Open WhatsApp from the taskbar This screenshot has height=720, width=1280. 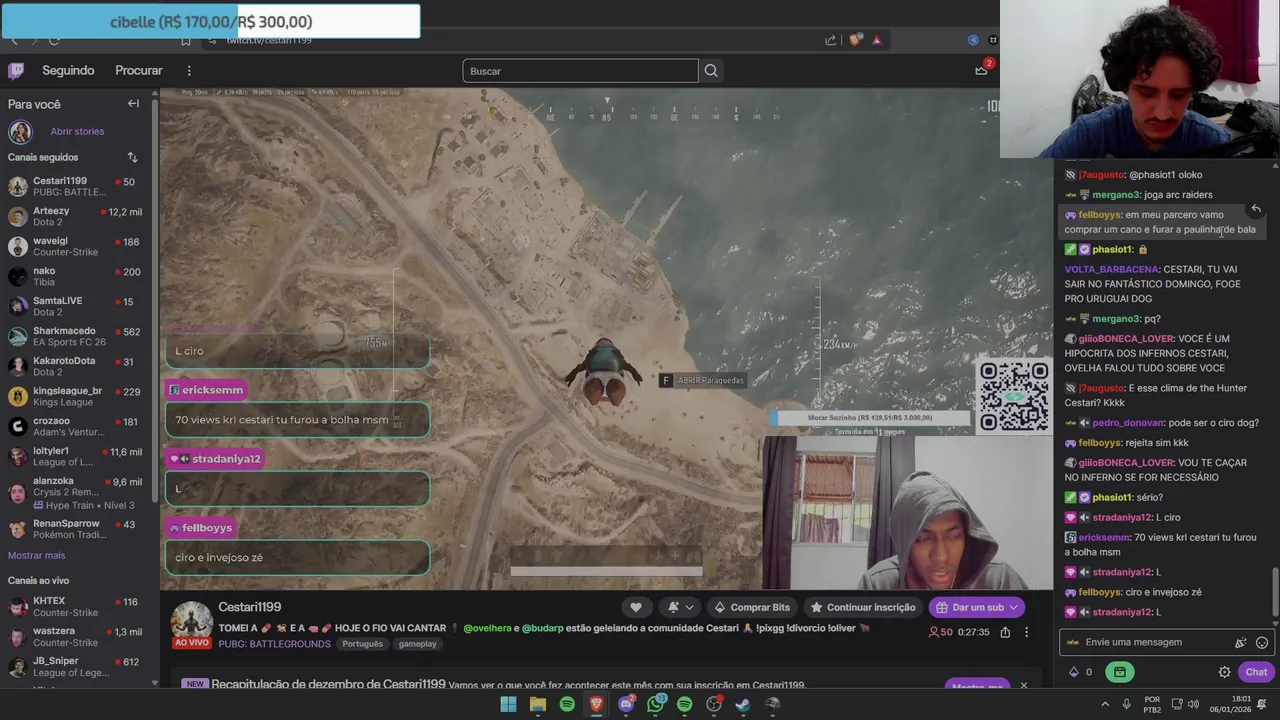point(655,704)
